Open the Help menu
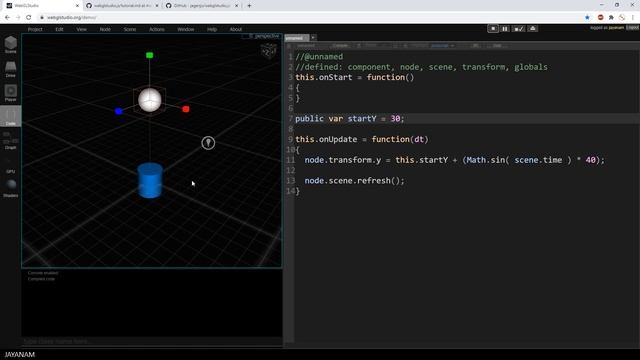640x360 pixels. coord(212,29)
